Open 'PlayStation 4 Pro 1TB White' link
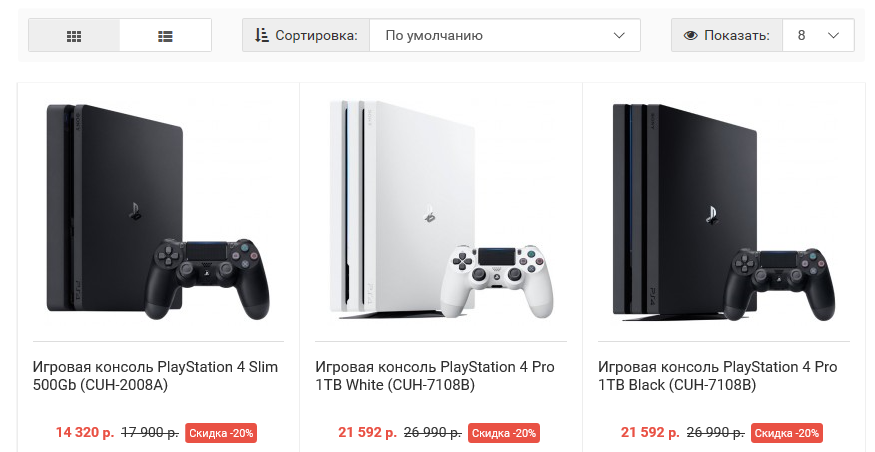875x452 pixels. pyautogui.click(x=435, y=376)
